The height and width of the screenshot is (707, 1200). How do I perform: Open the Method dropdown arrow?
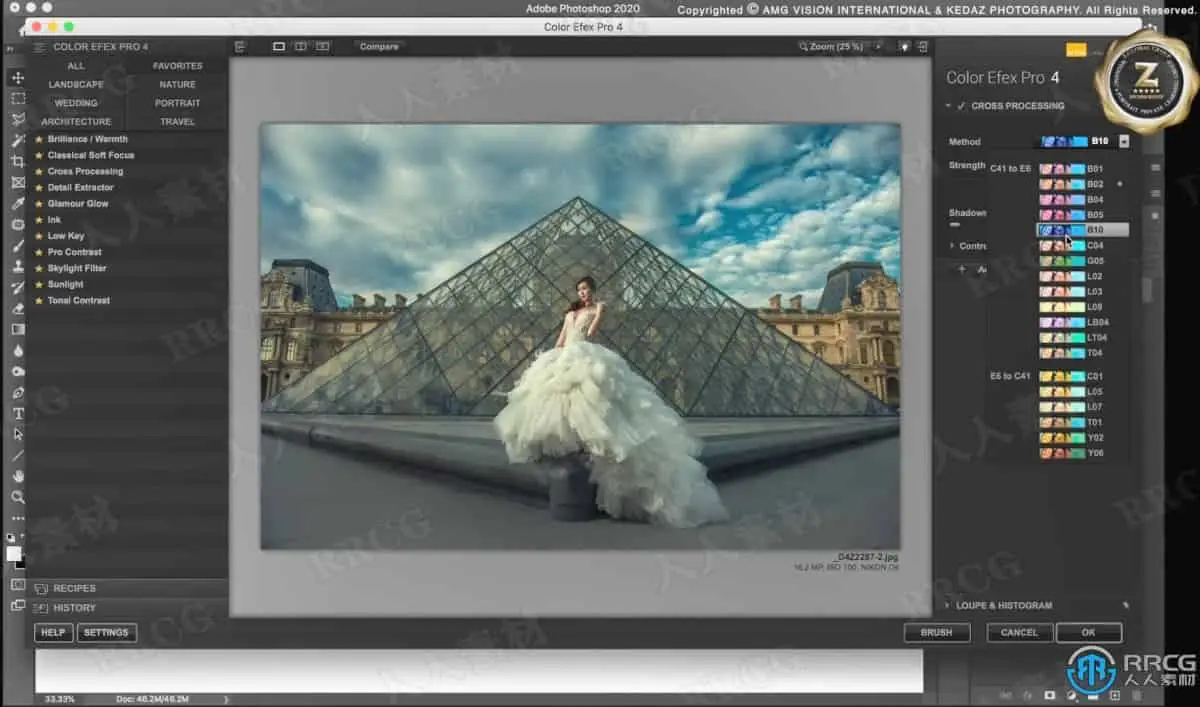pos(1124,142)
